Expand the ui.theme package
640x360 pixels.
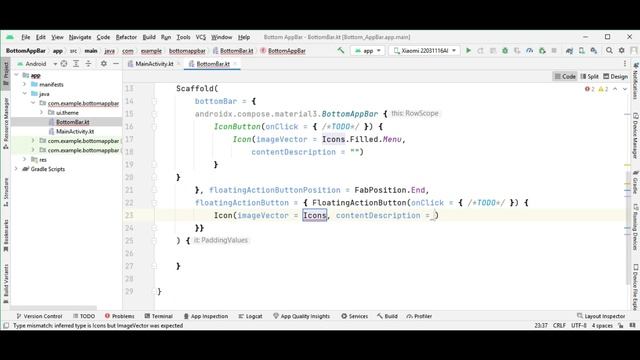pos(41,113)
